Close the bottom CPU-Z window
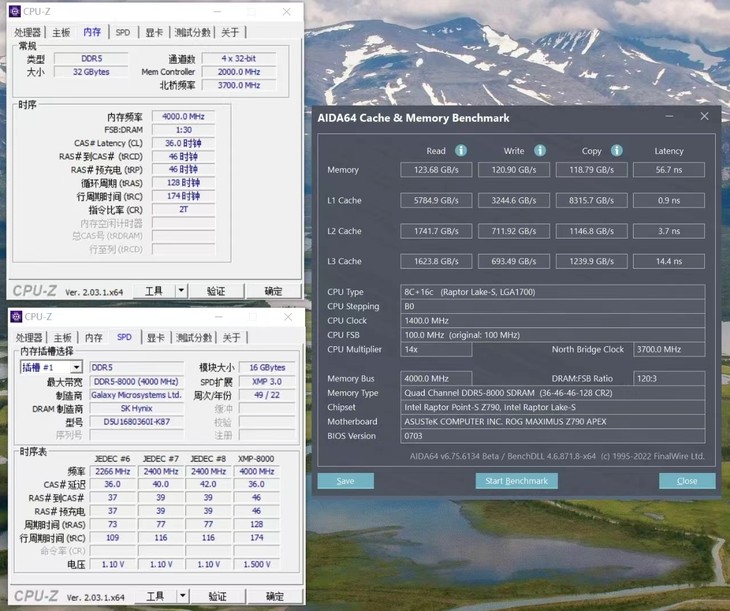The height and width of the screenshot is (611, 730). pyautogui.click(x=288, y=317)
